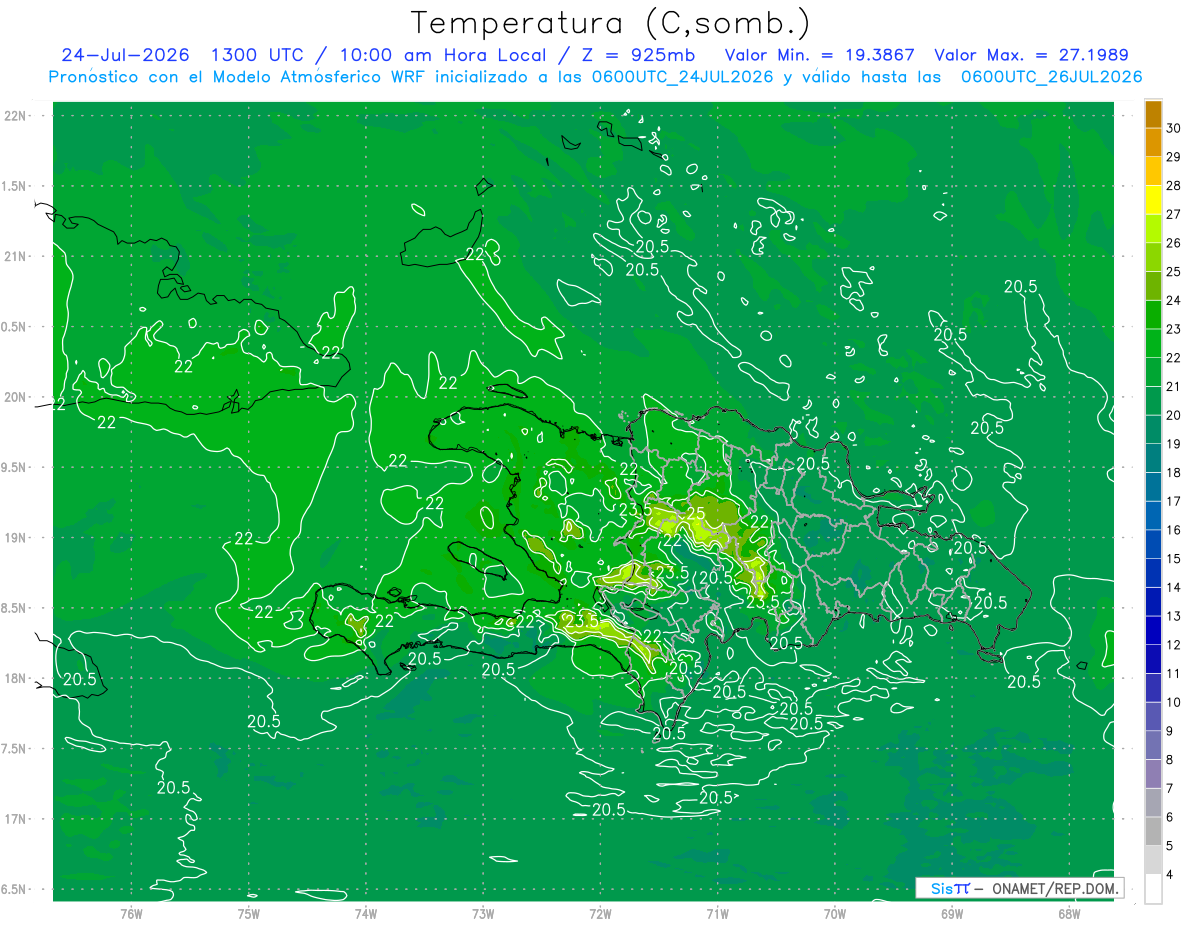Click the '70W' longitude axis label
This screenshot has height=927, width=1200.
(834, 913)
